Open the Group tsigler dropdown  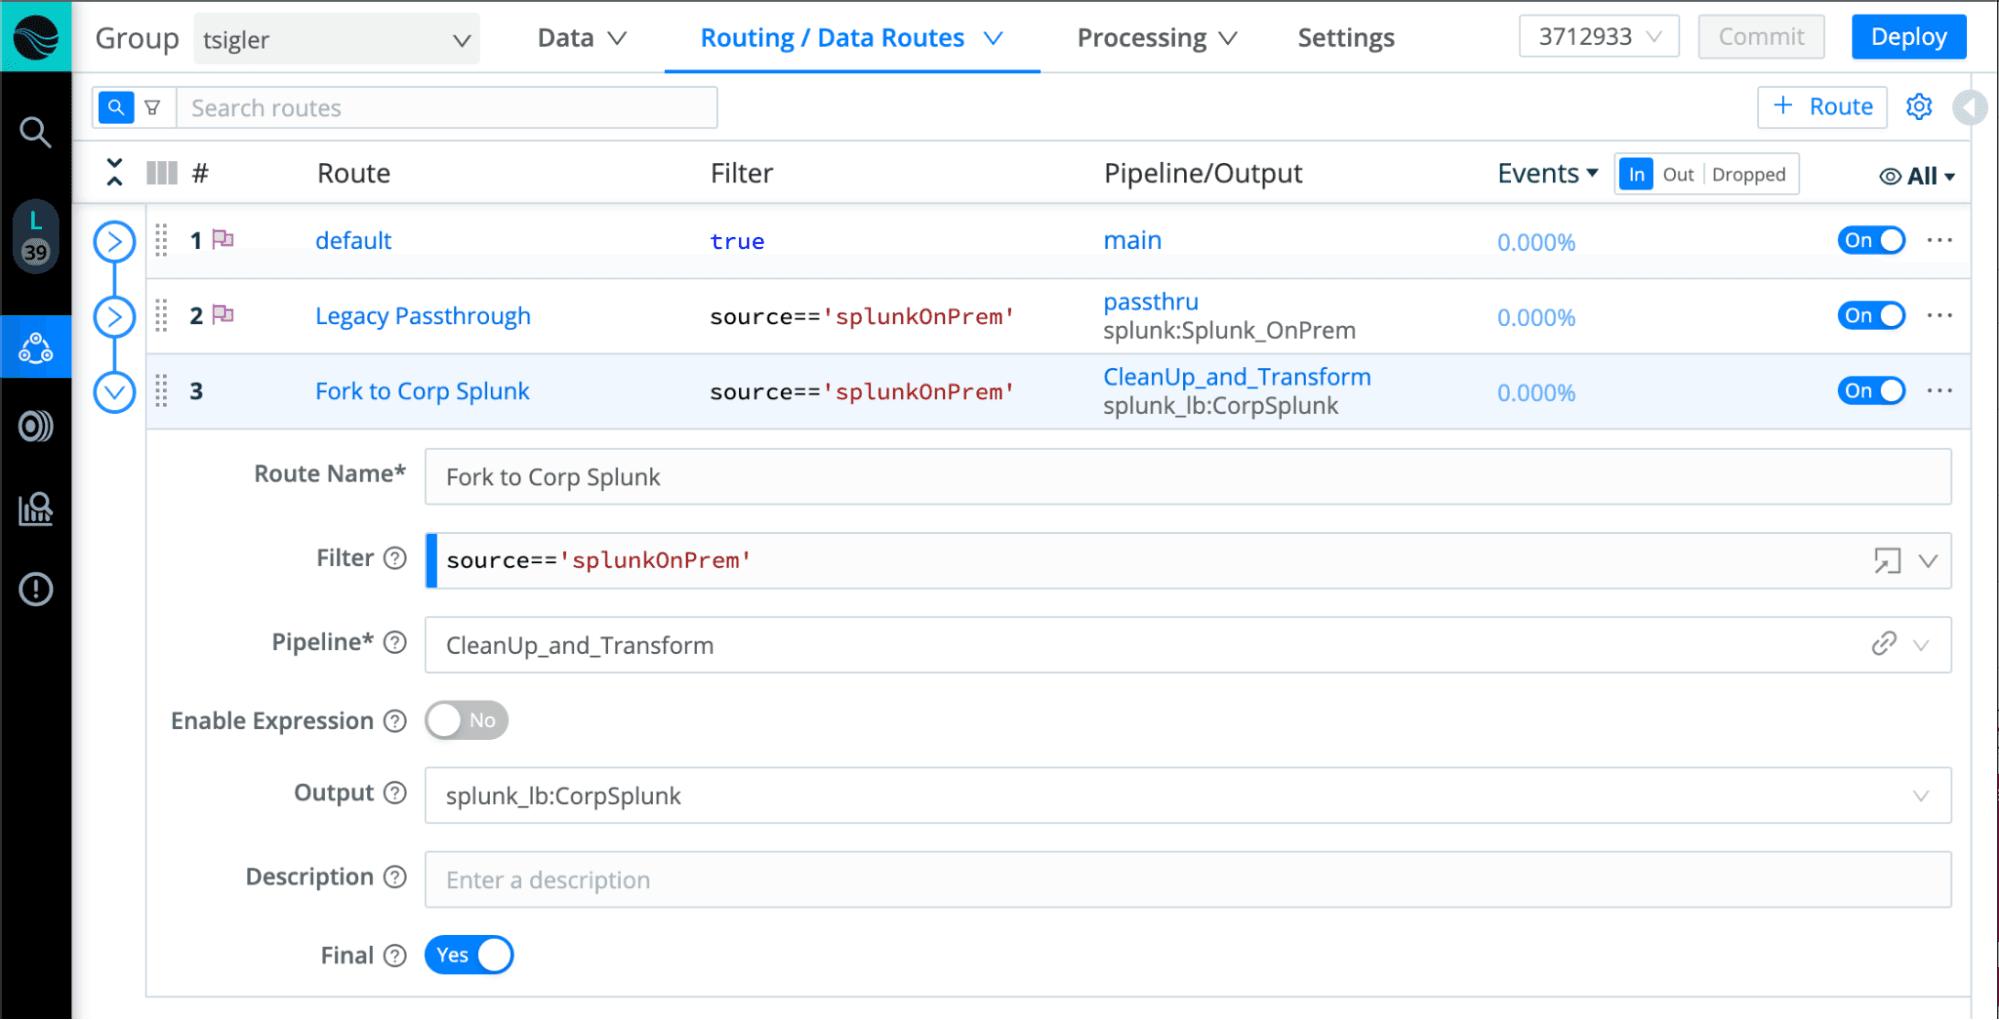(x=336, y=40)
